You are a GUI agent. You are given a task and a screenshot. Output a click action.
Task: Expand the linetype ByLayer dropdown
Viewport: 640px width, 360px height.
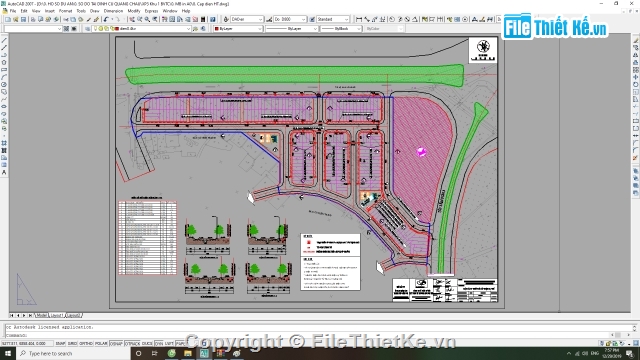click(291, 29)
